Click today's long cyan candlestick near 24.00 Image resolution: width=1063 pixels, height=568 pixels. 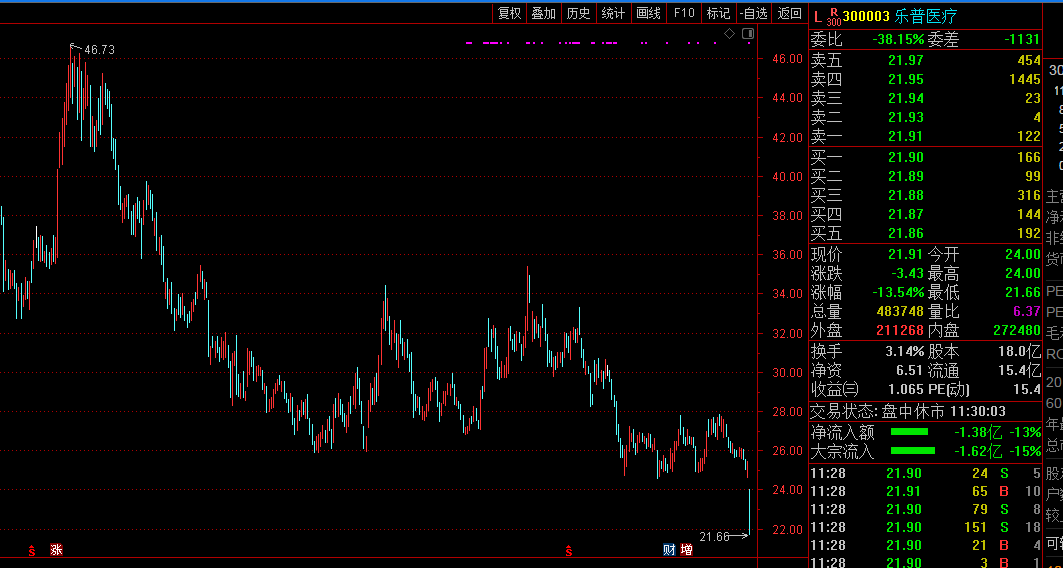tap(749, 512)
